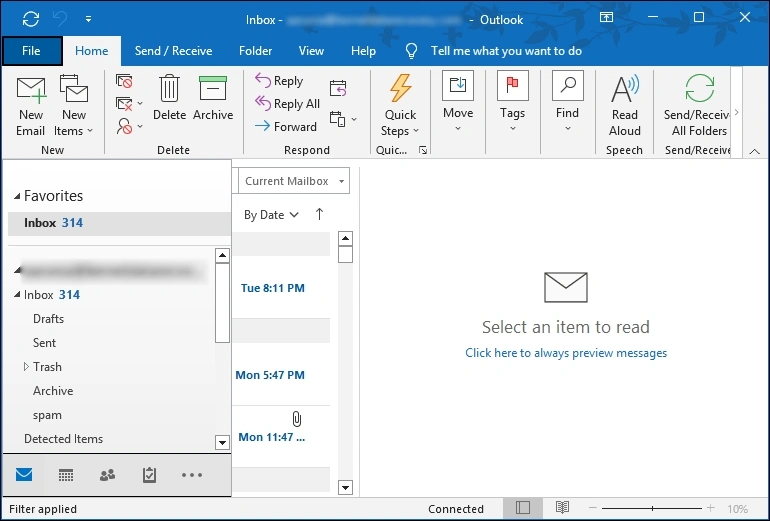Screen dimensions: 770x521
Task: Open the spam folder
Action: point(47,415)
